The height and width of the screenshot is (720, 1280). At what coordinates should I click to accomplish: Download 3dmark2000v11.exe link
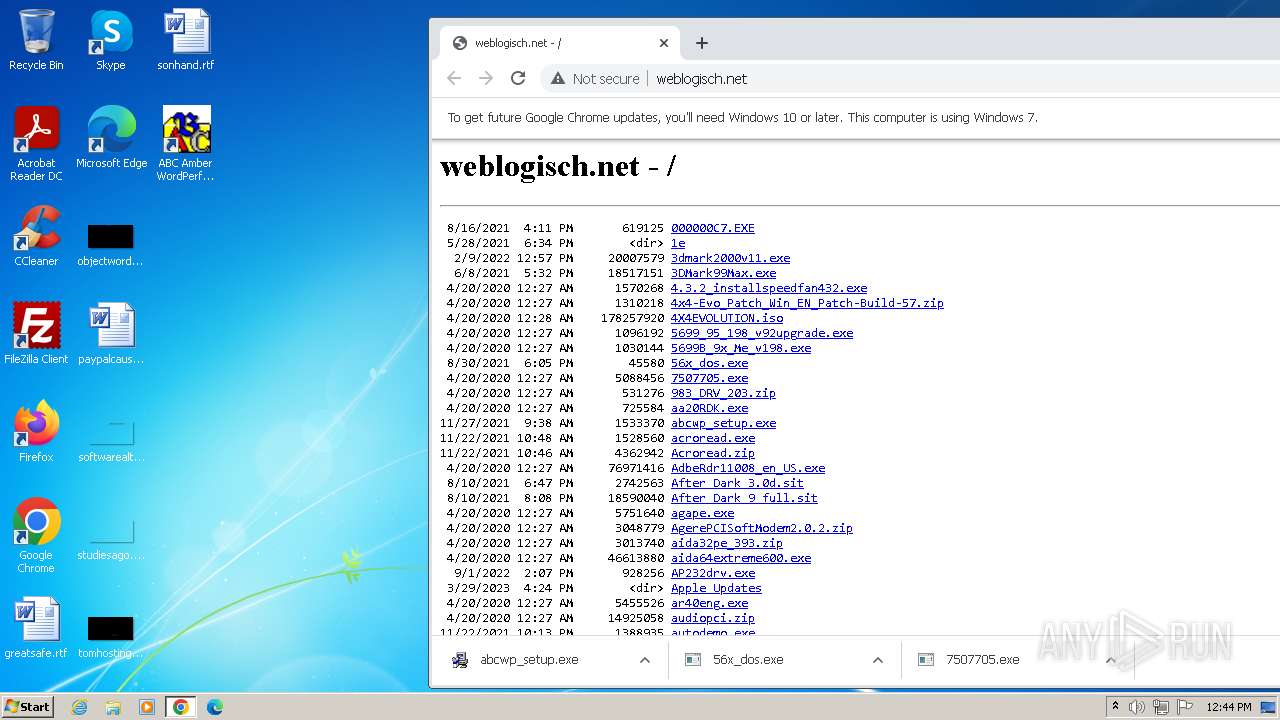730,258
